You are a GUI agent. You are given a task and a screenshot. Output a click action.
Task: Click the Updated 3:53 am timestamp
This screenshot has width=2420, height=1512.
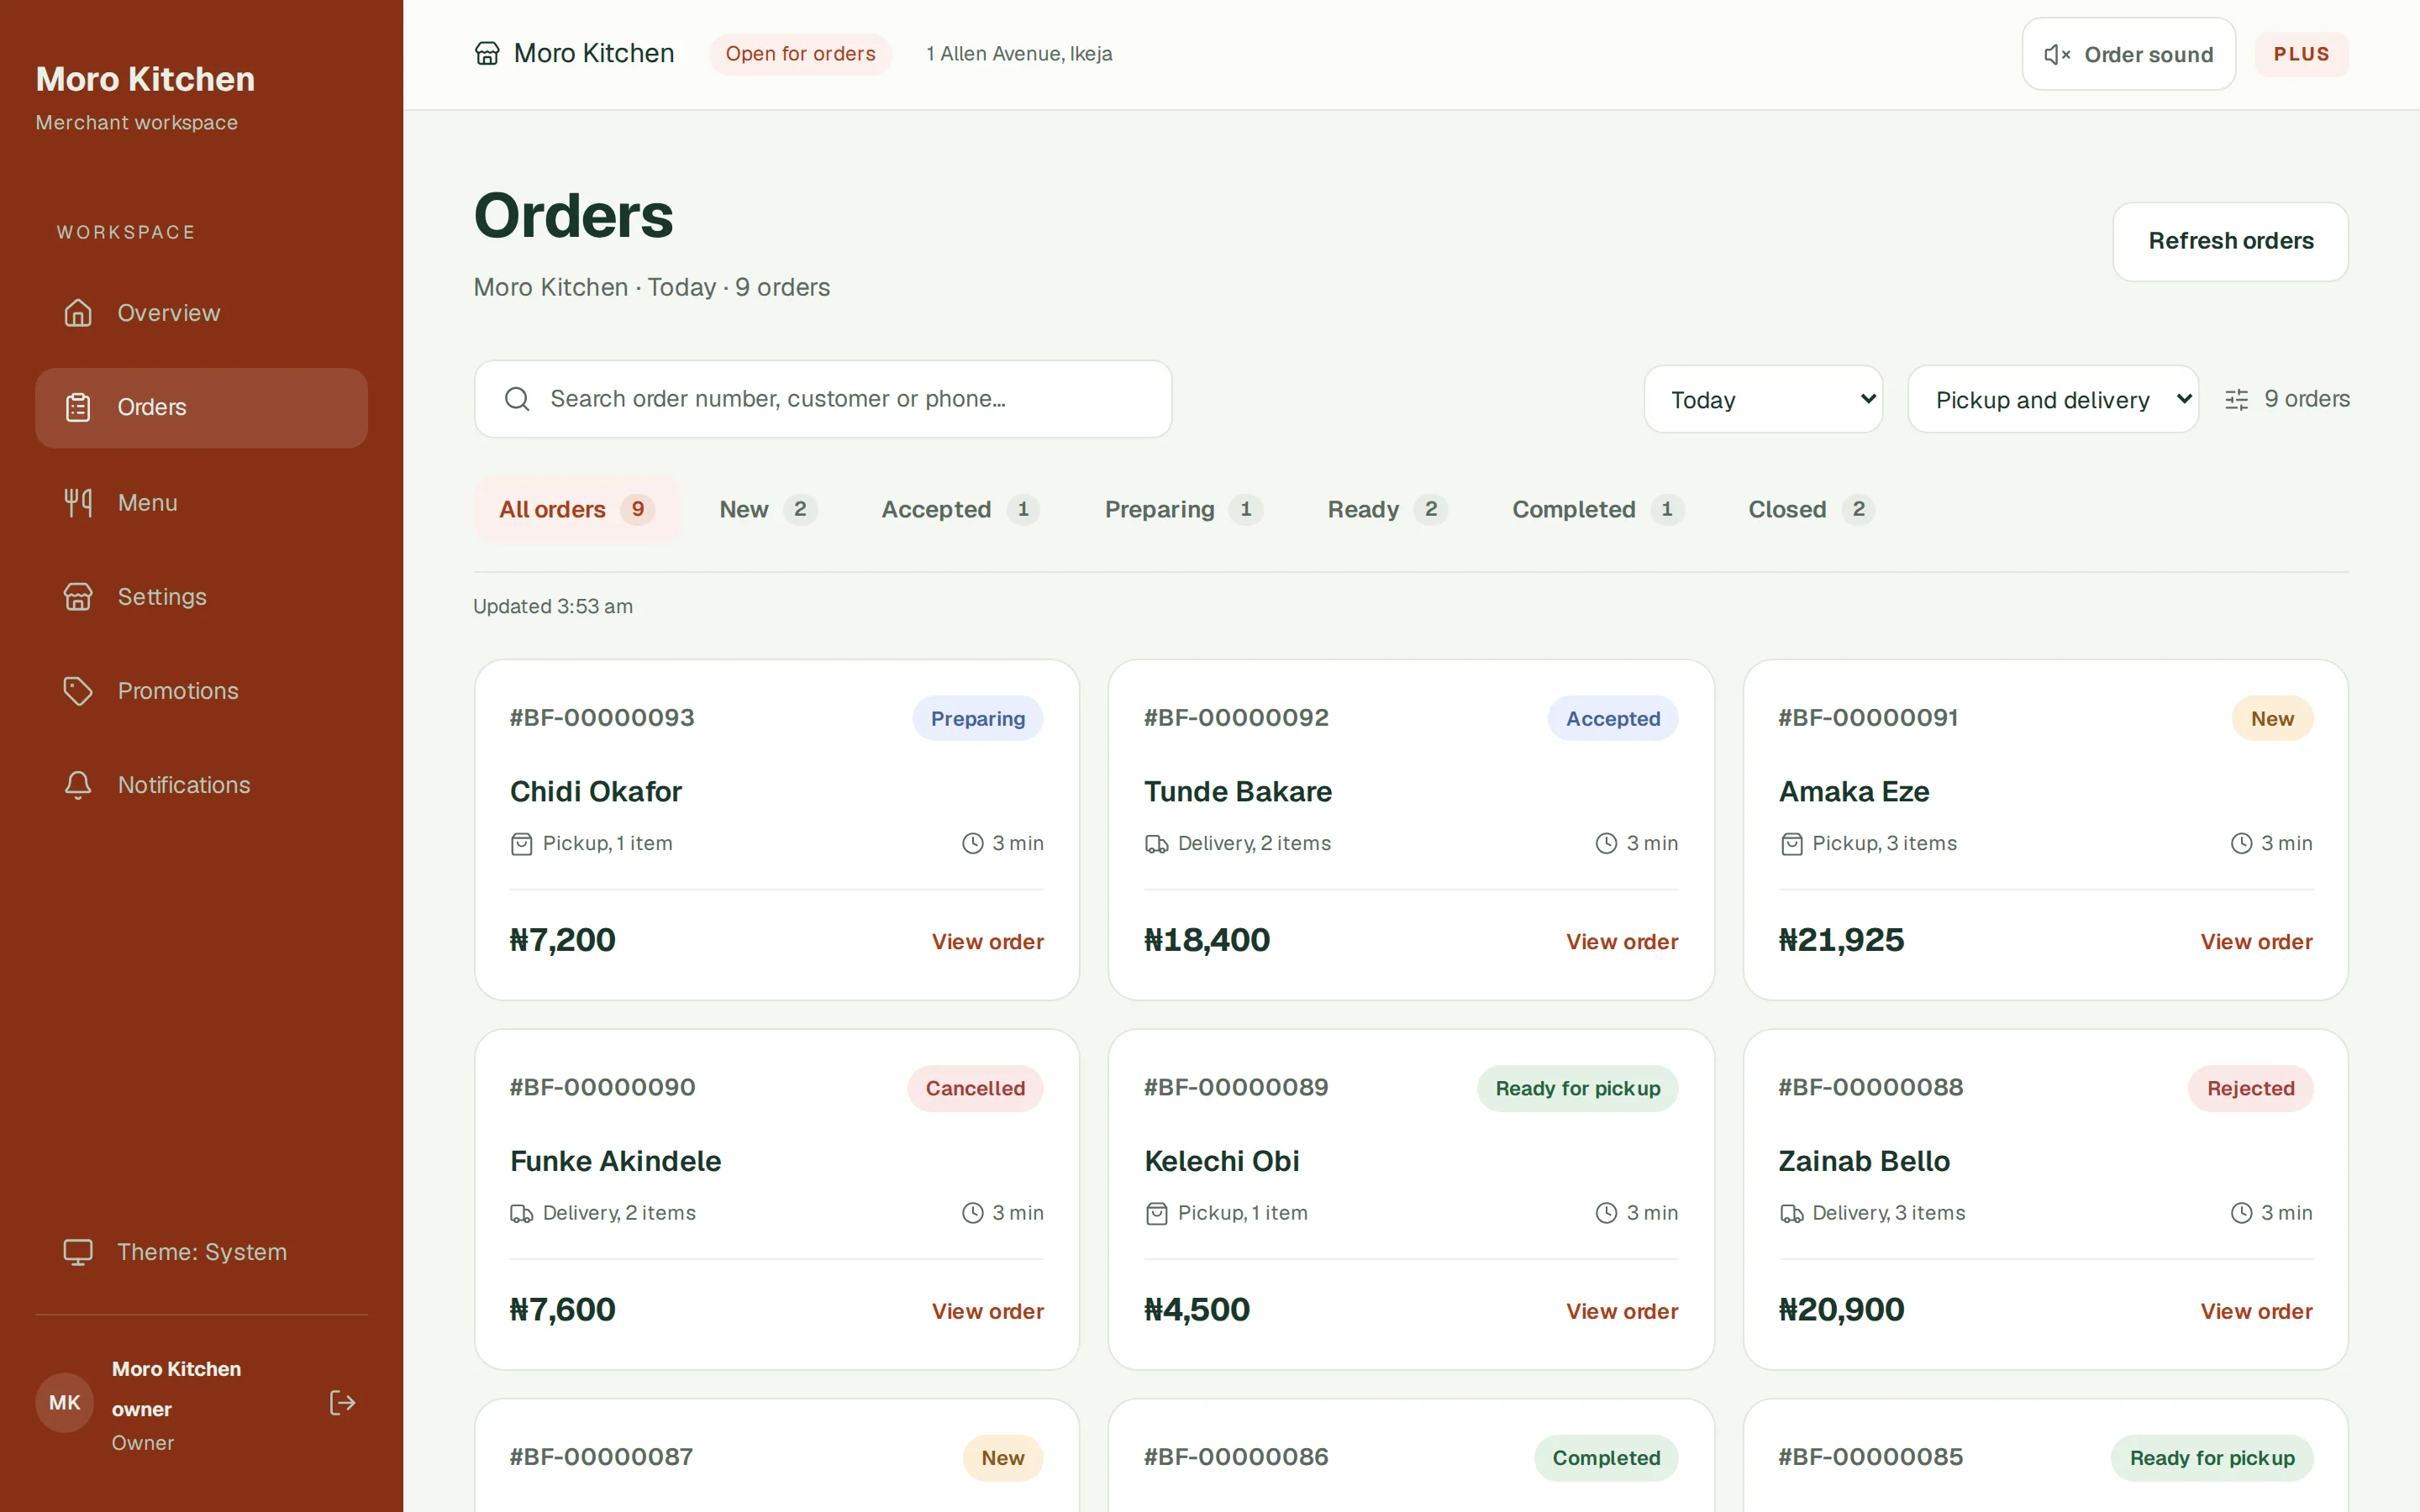[x=552, y=606]
